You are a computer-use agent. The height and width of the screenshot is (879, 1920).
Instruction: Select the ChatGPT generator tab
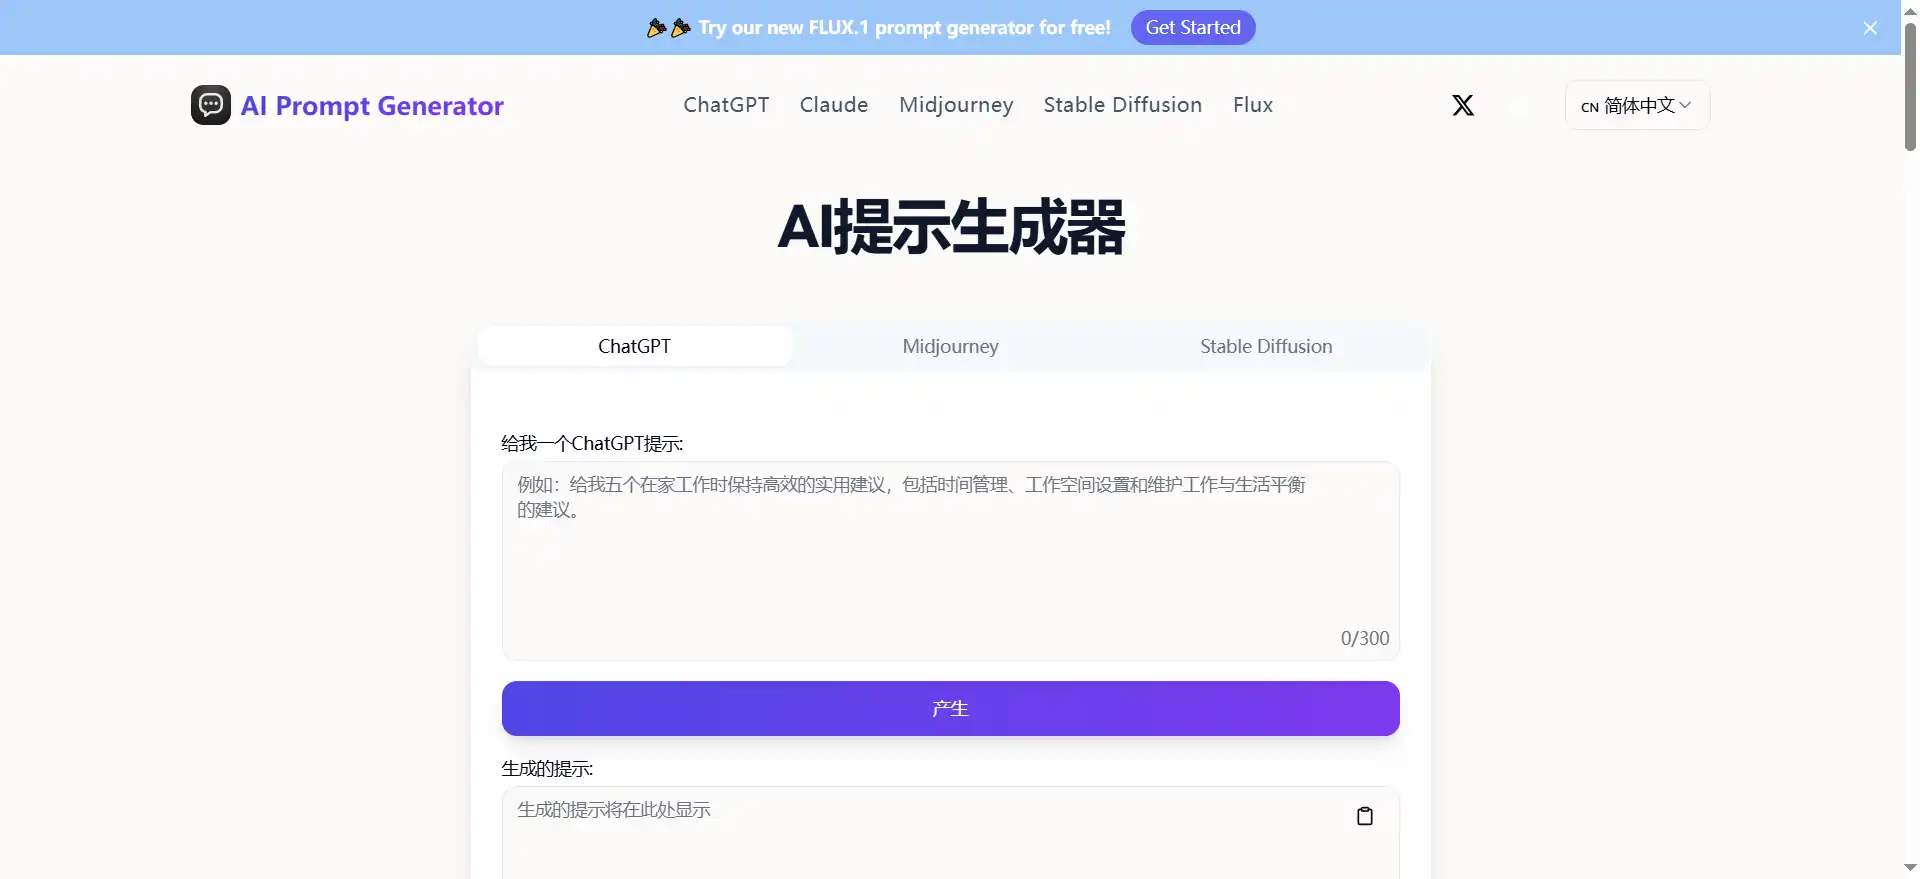click(635, 346)
